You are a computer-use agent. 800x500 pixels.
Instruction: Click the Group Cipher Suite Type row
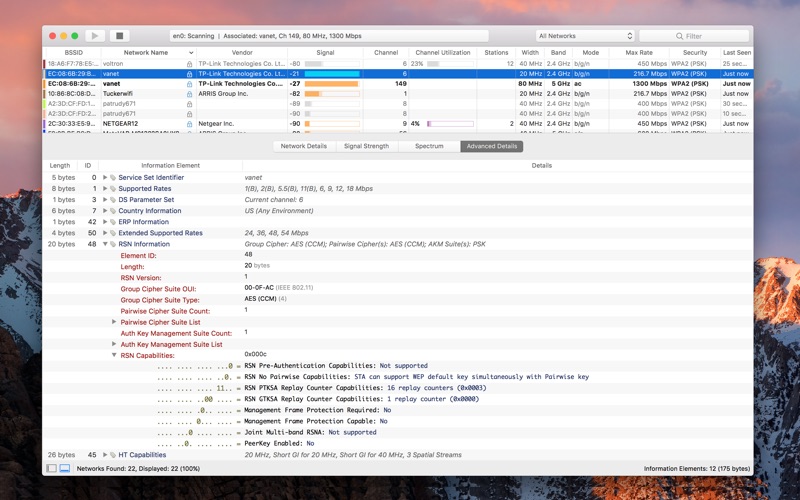pos(398,299)
